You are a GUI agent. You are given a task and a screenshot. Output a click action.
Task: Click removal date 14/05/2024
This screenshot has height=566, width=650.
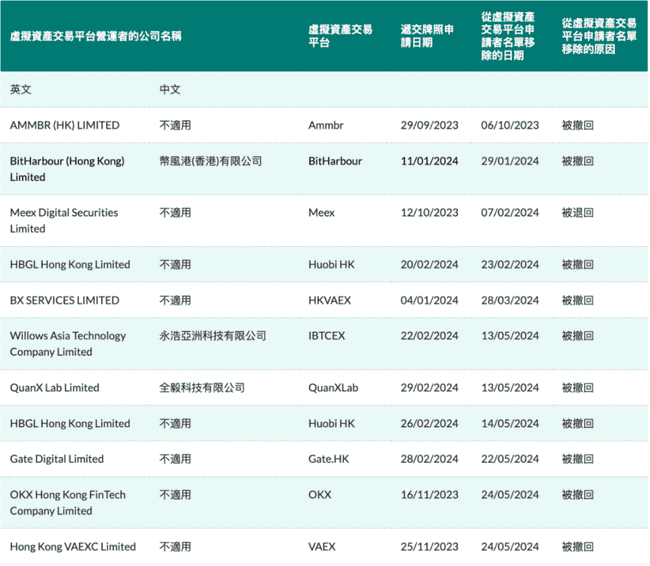pos(510,423)
